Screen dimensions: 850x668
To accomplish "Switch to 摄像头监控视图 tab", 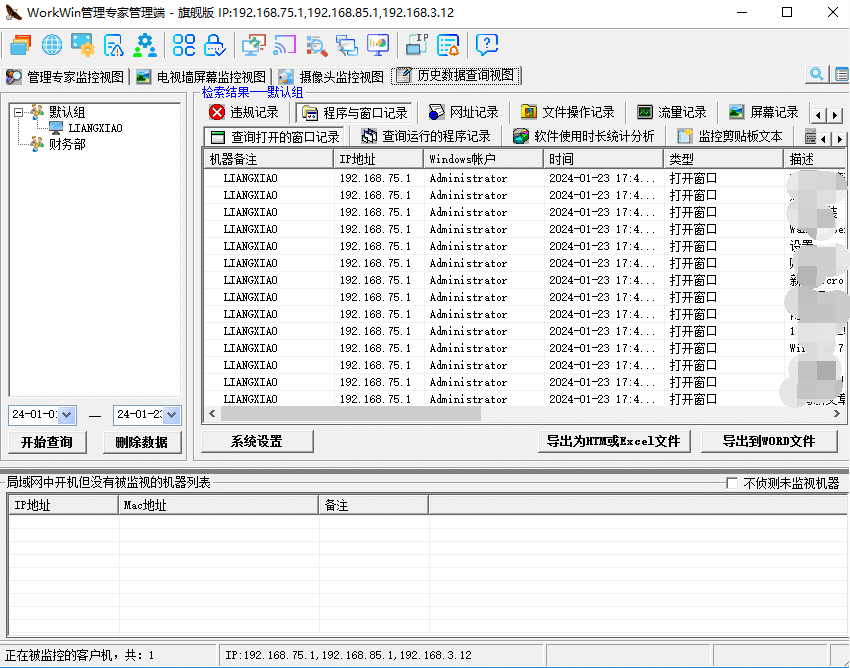I will click(x=332, y=77).
